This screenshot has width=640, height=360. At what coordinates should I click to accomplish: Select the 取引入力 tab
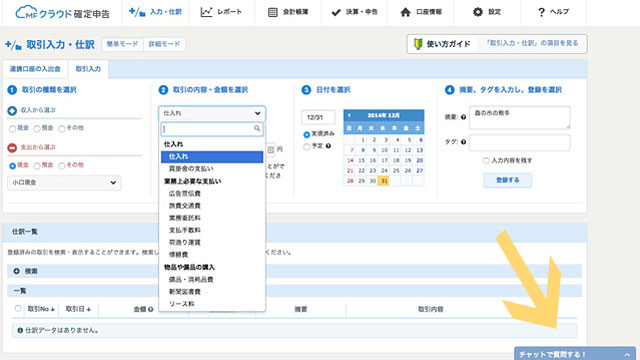point(88,69)
